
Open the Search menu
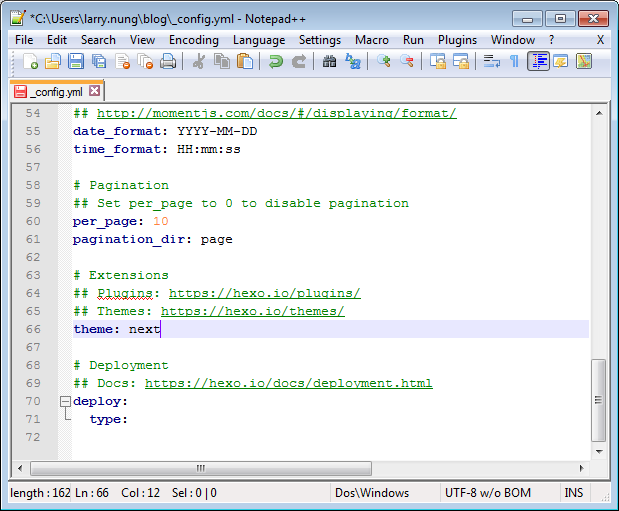click(x=98, y=40)
